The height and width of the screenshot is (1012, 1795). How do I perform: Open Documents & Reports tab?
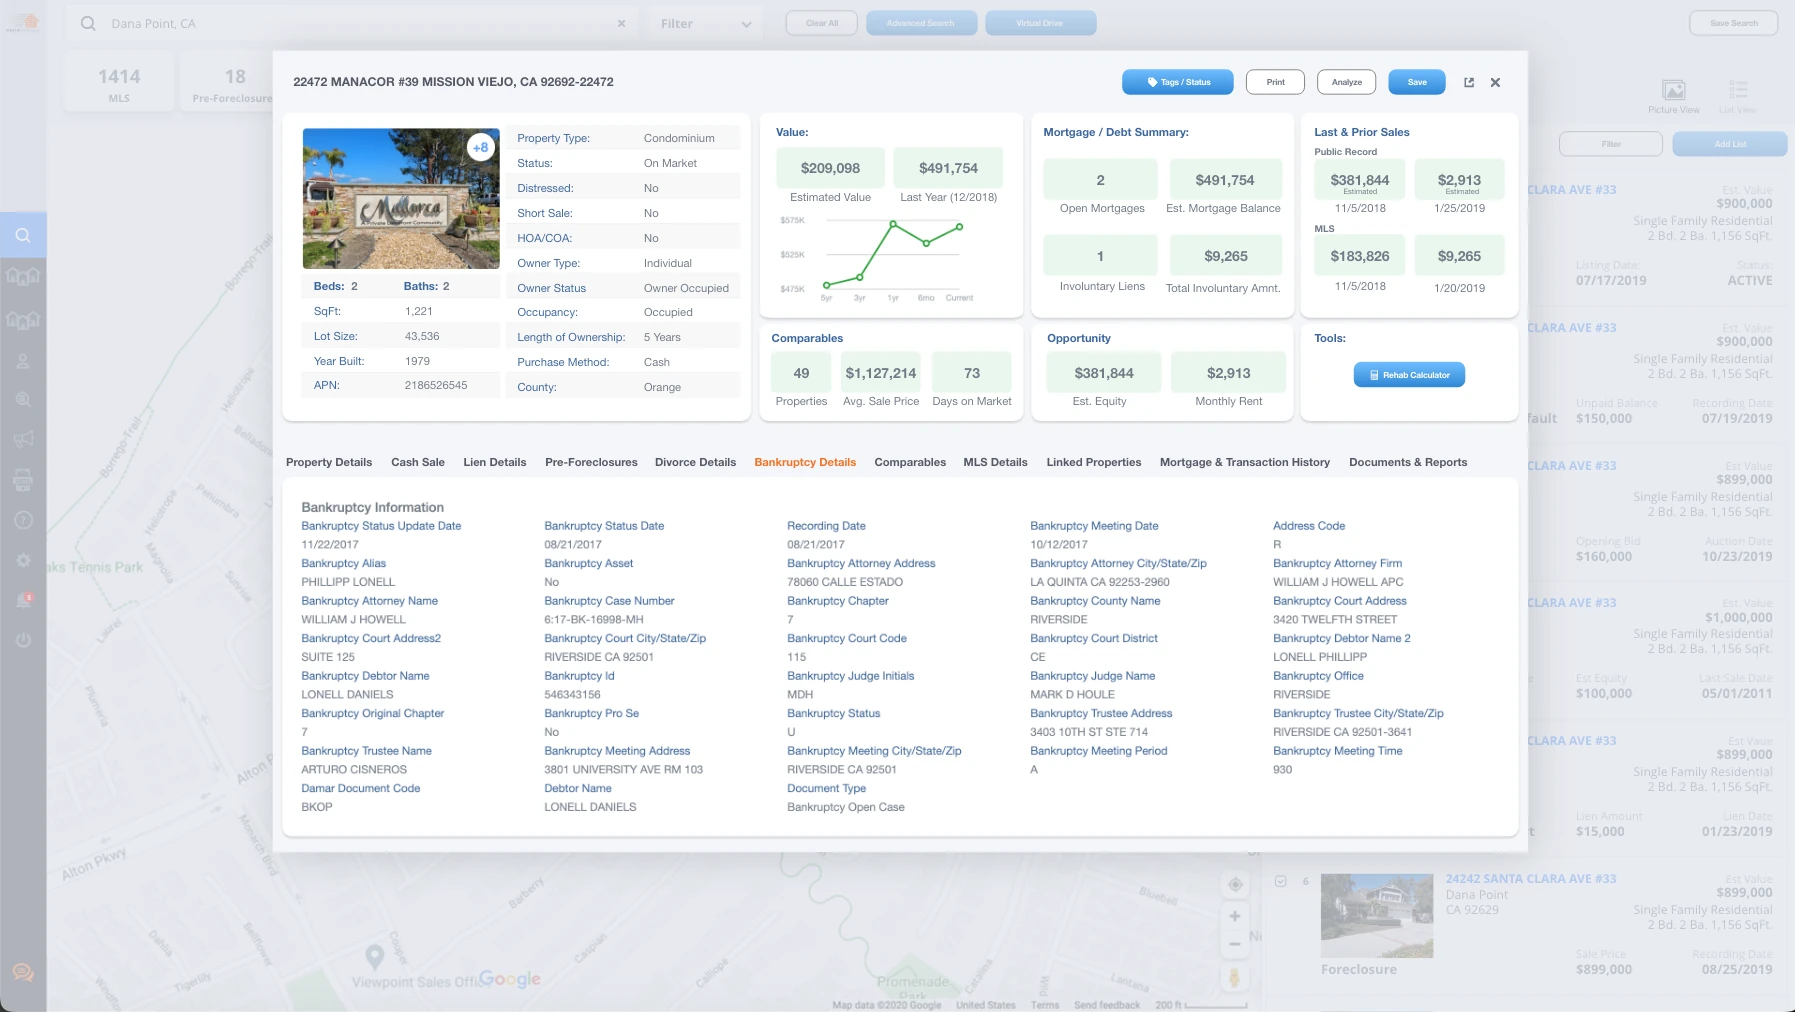point(1408,462)
